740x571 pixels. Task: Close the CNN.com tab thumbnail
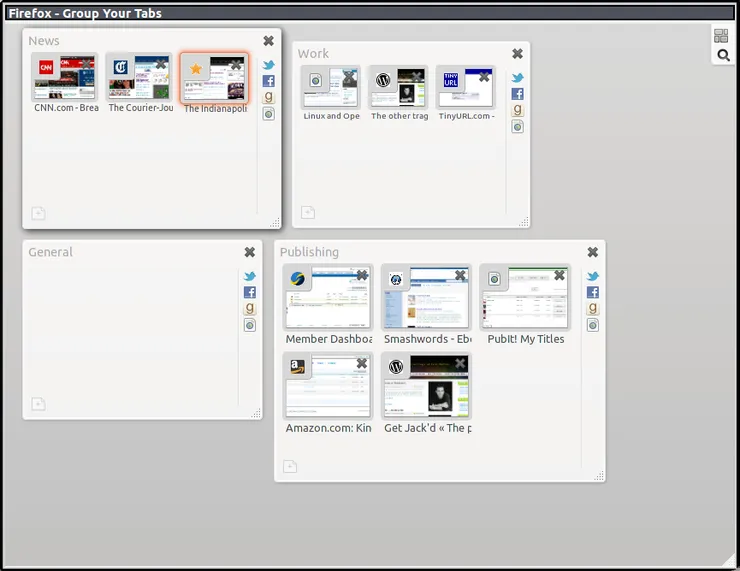point(87,64)
